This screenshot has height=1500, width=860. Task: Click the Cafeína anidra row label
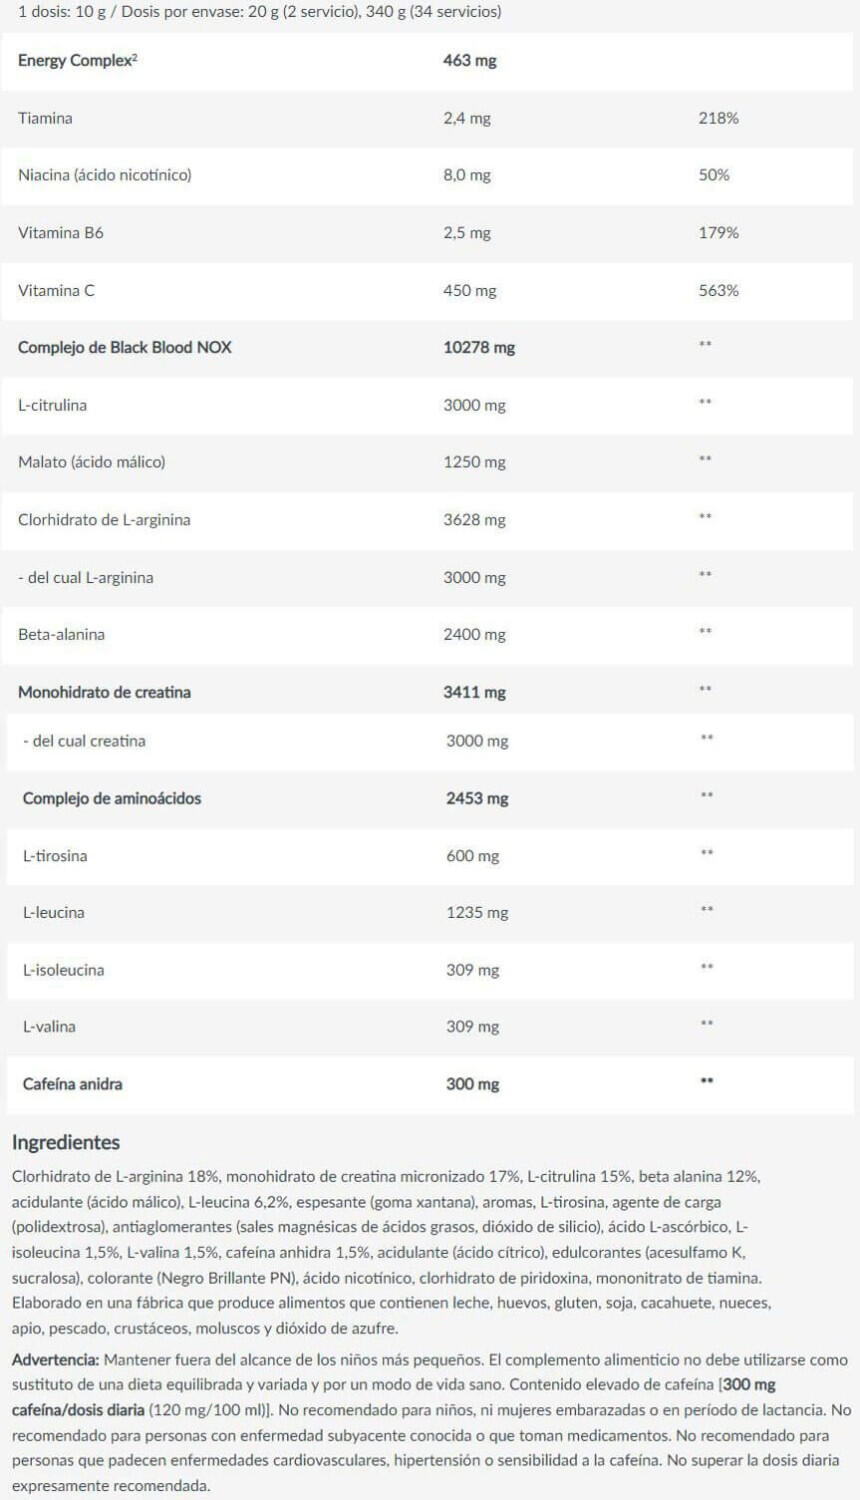(x=73, y=1084)
